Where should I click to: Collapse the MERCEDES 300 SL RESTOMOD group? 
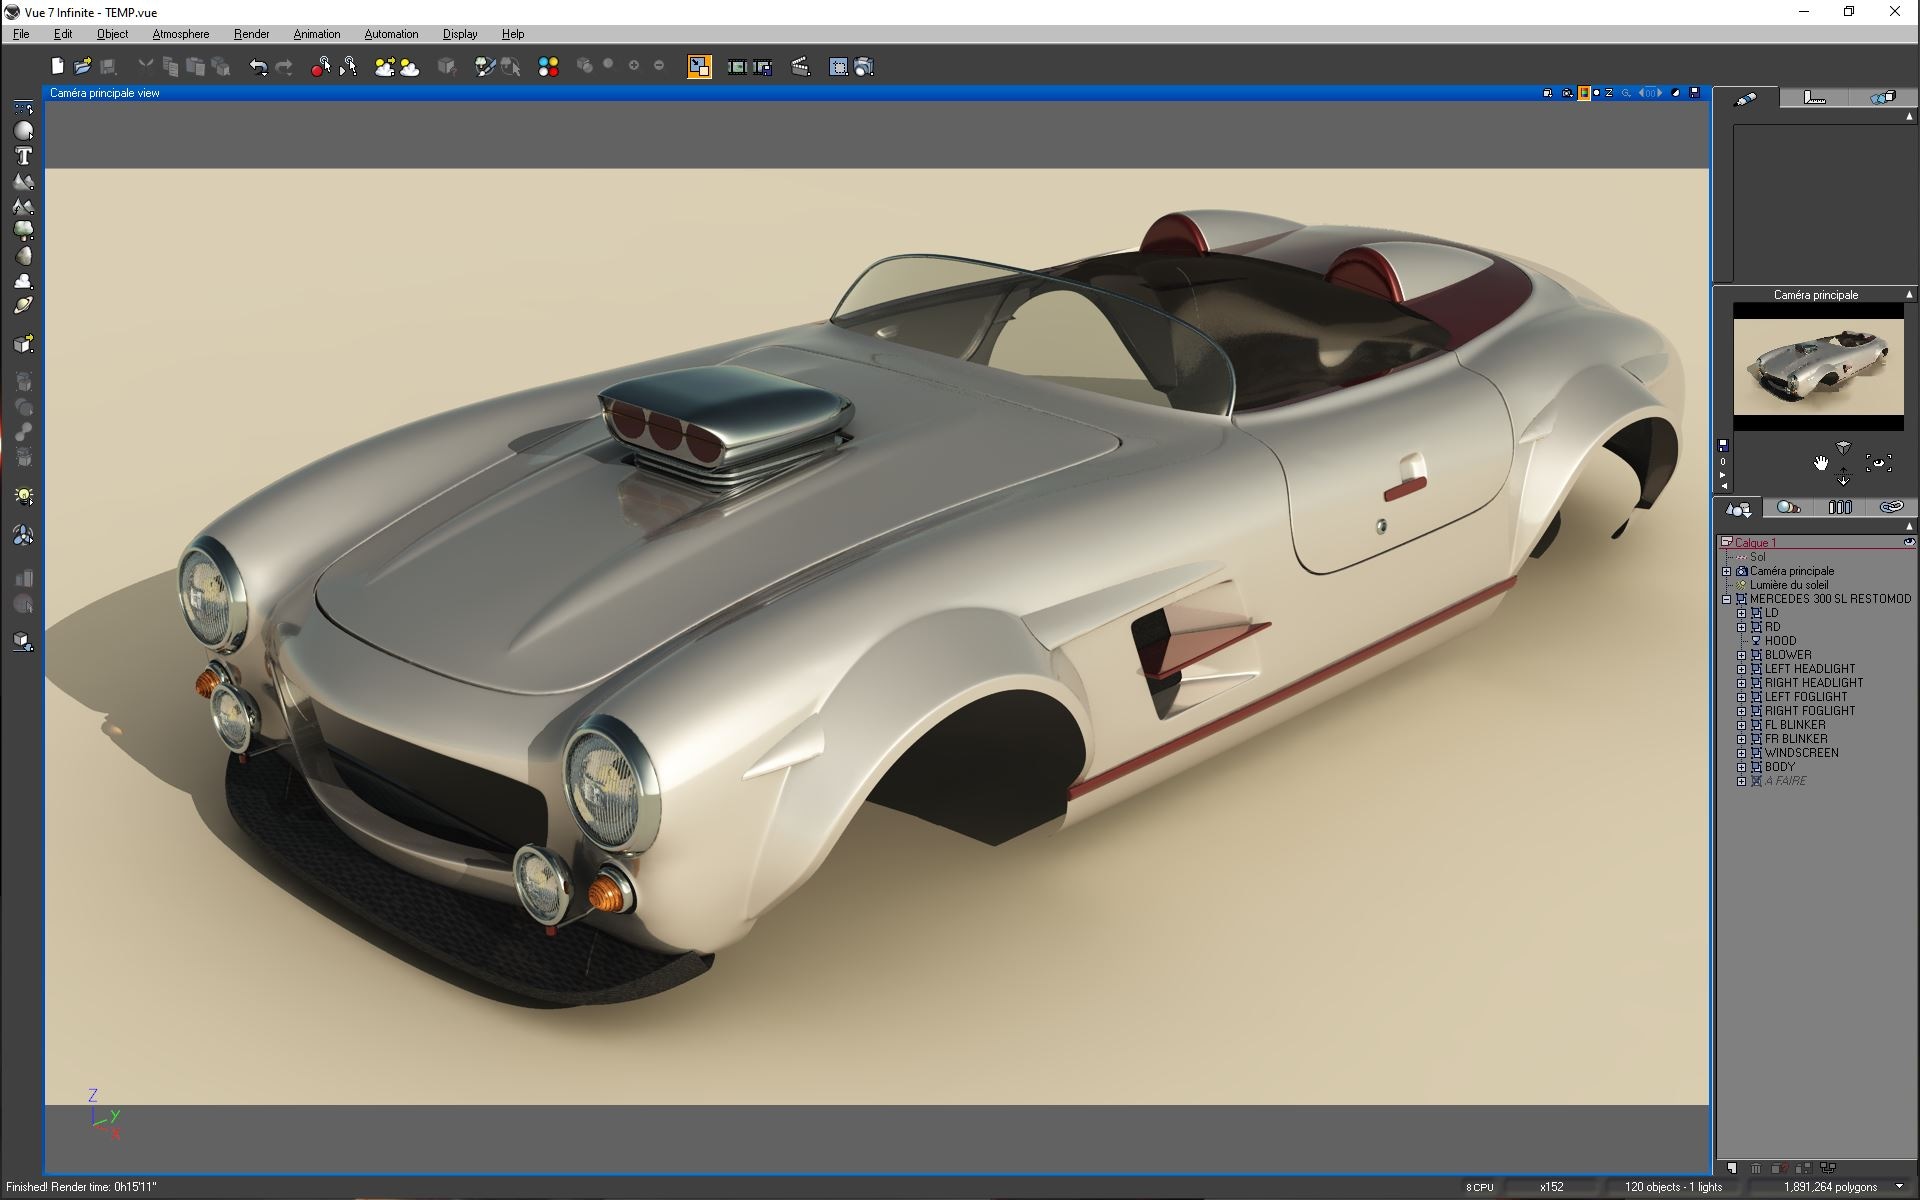point(1726,599)
